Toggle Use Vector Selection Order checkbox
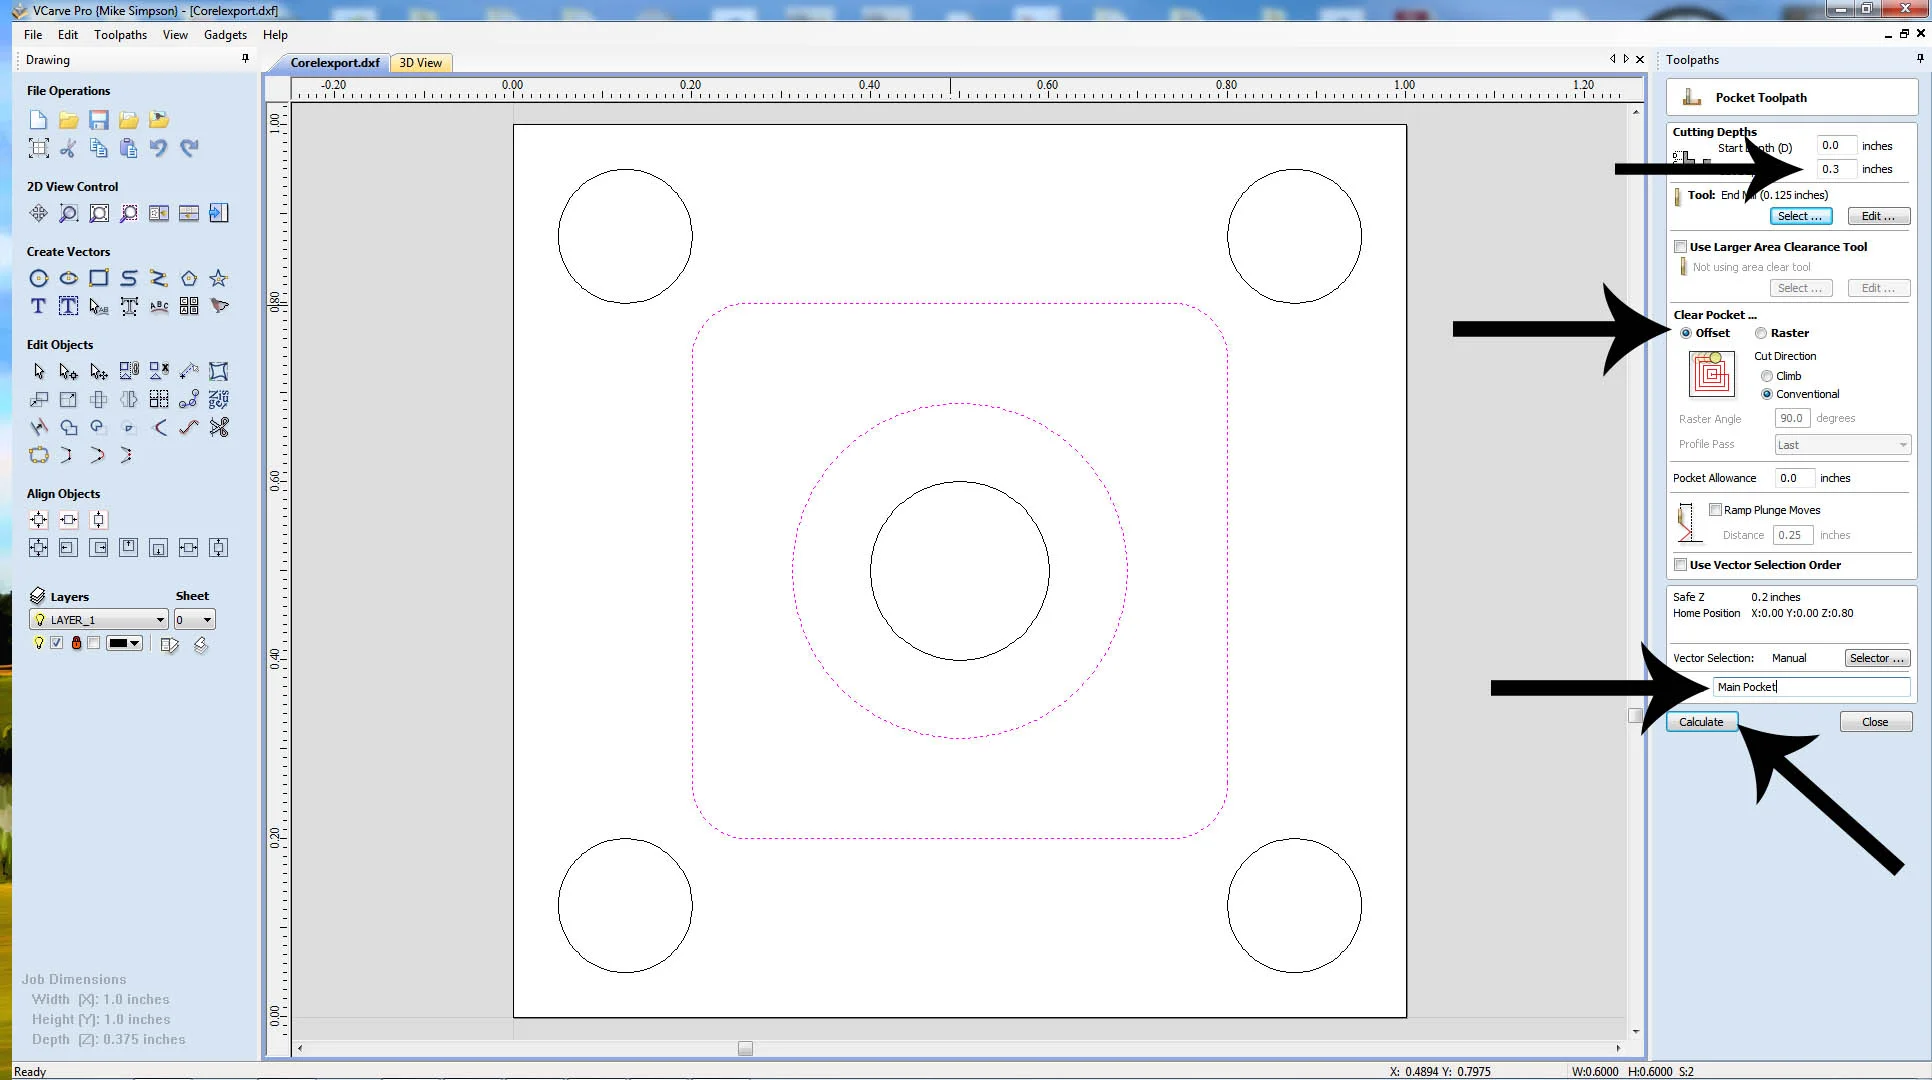The width and height of the screenshot is (1932, 1080). pos(1680,565)
